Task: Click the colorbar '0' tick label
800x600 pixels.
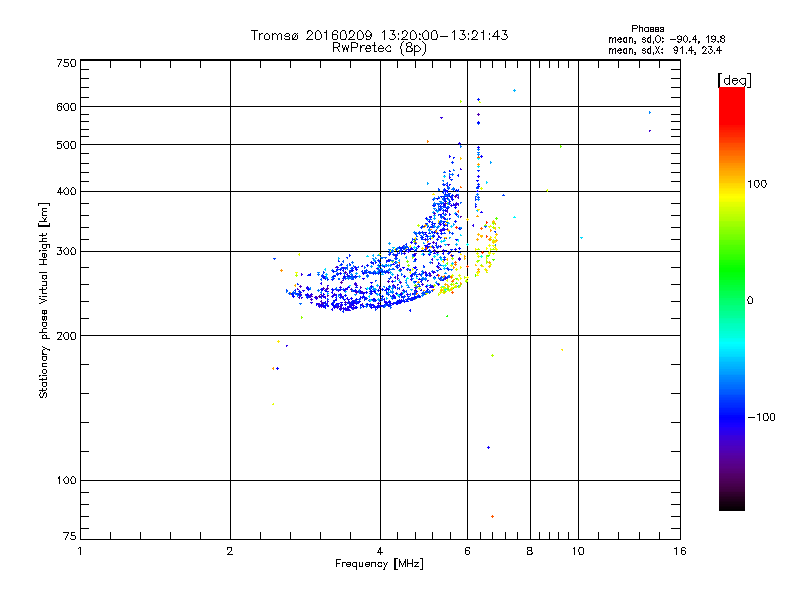Action: (750, 301)
